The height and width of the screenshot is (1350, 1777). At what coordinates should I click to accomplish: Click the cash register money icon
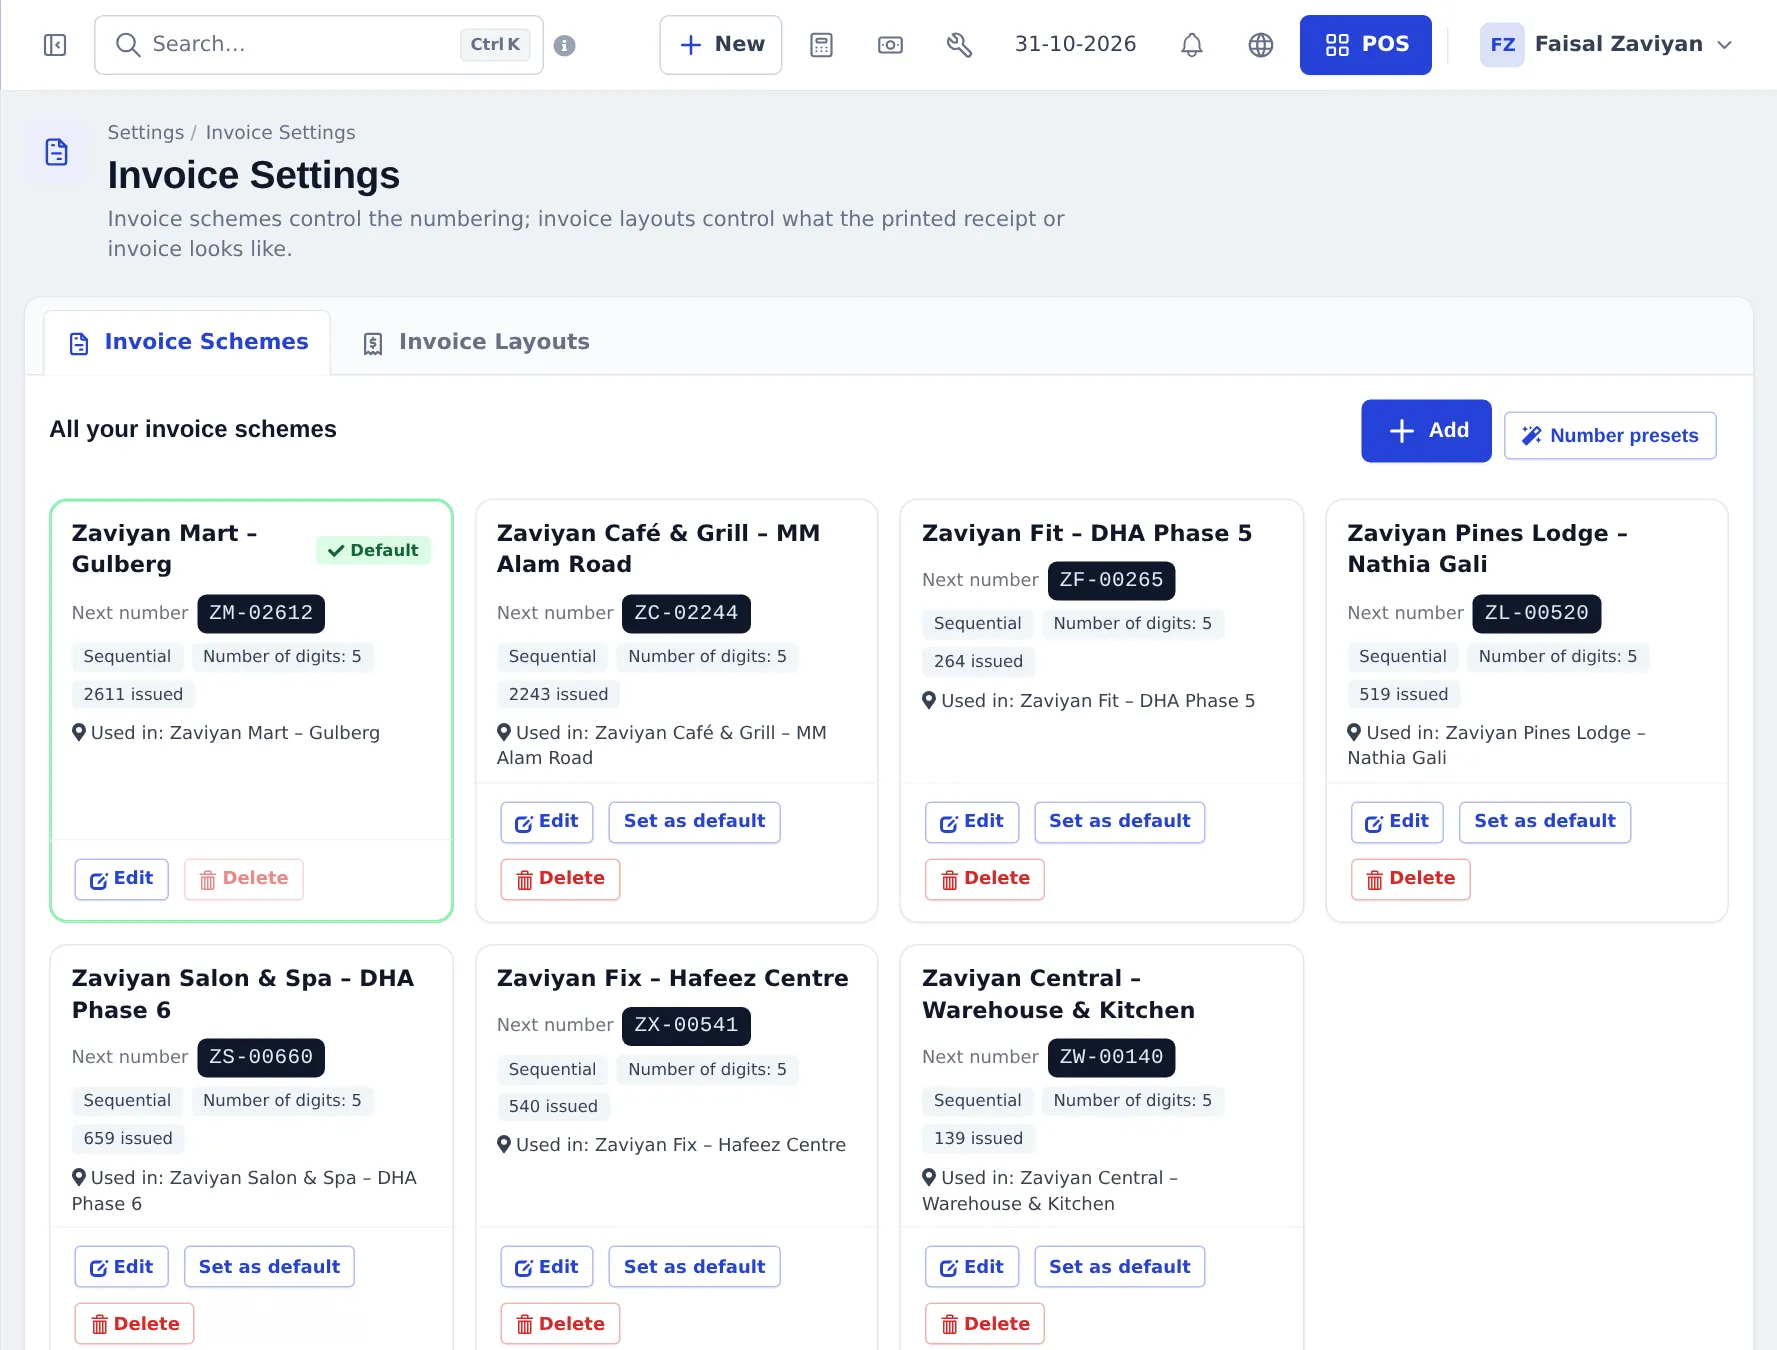coord(890,45)
